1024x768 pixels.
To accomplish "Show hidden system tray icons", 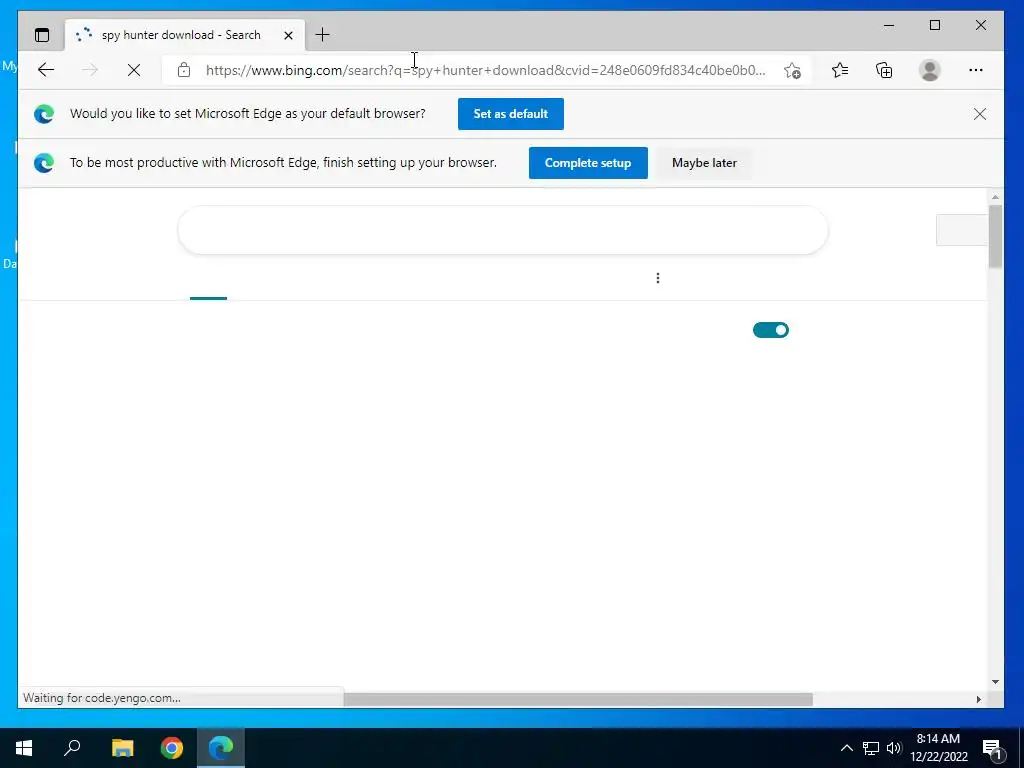I will tap(846, 748).
